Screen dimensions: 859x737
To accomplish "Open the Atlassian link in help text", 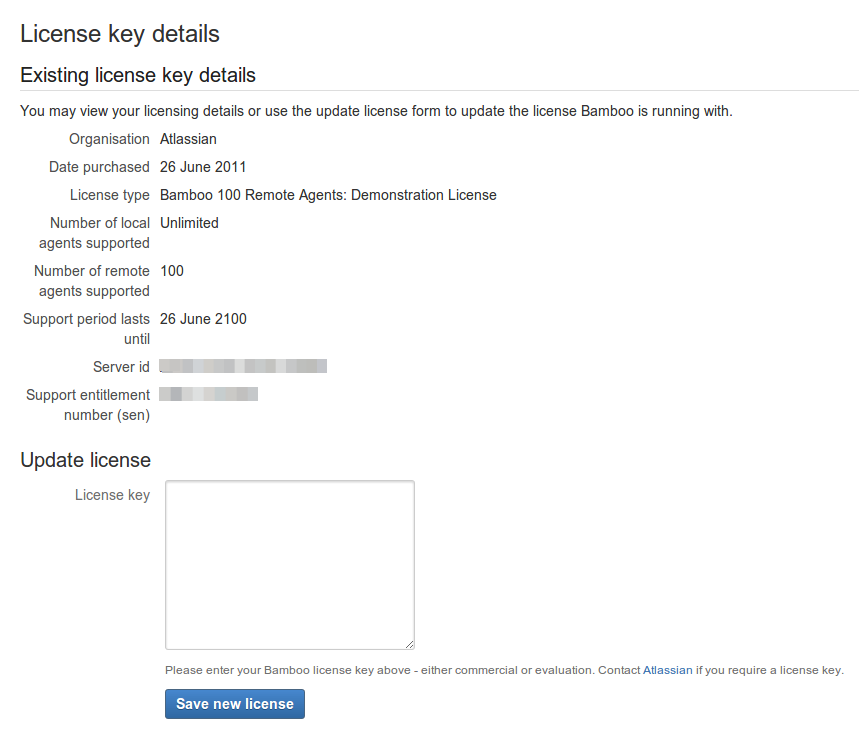I will click(667, 670).
